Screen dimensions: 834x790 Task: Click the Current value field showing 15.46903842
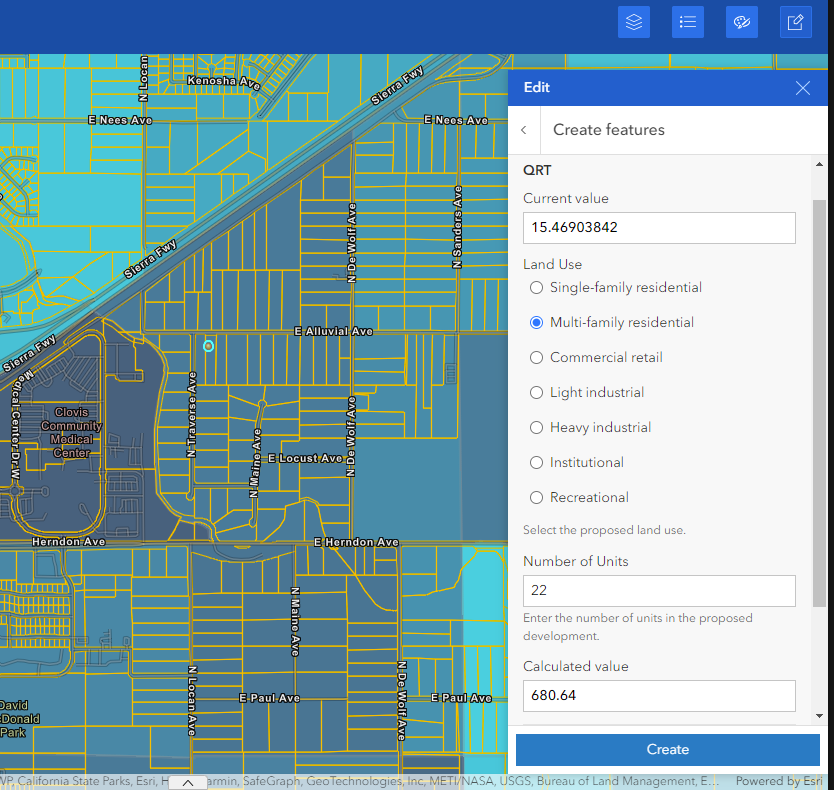coord(659,228)
